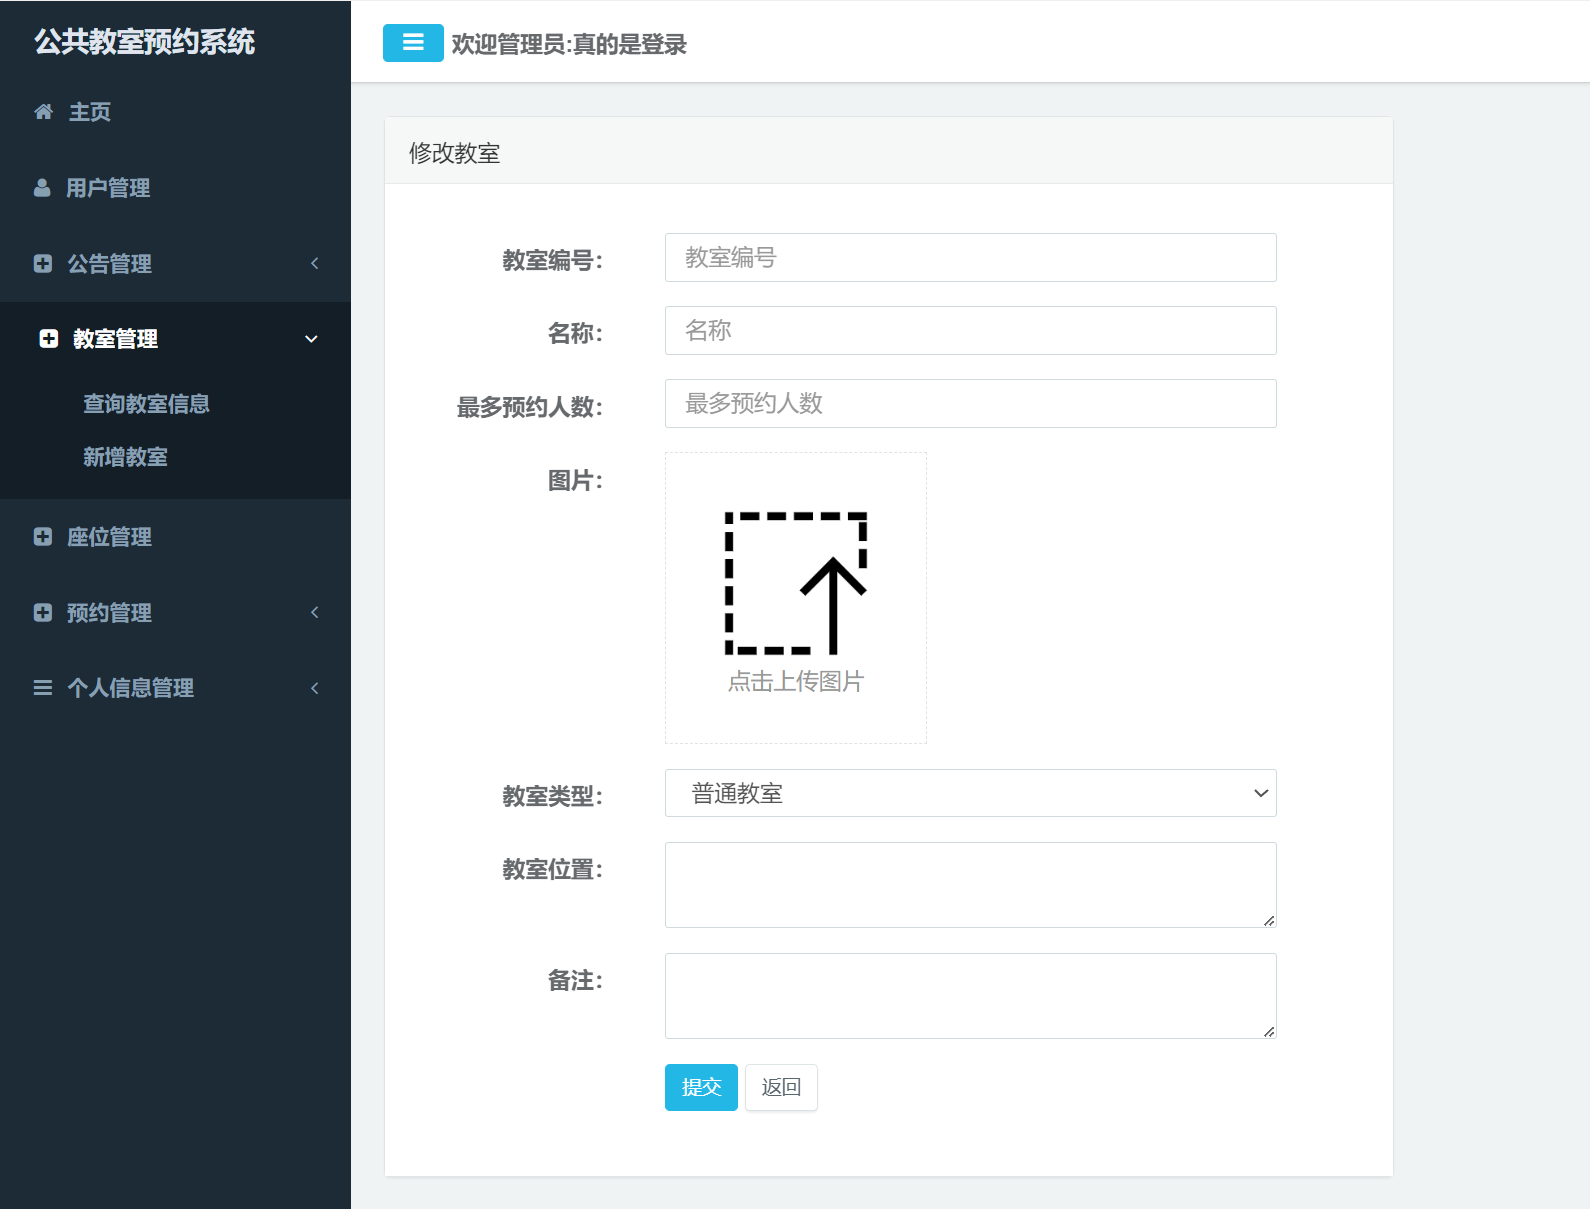
Task: Focus the 教室位置 text area
Action: coord(970,885)
